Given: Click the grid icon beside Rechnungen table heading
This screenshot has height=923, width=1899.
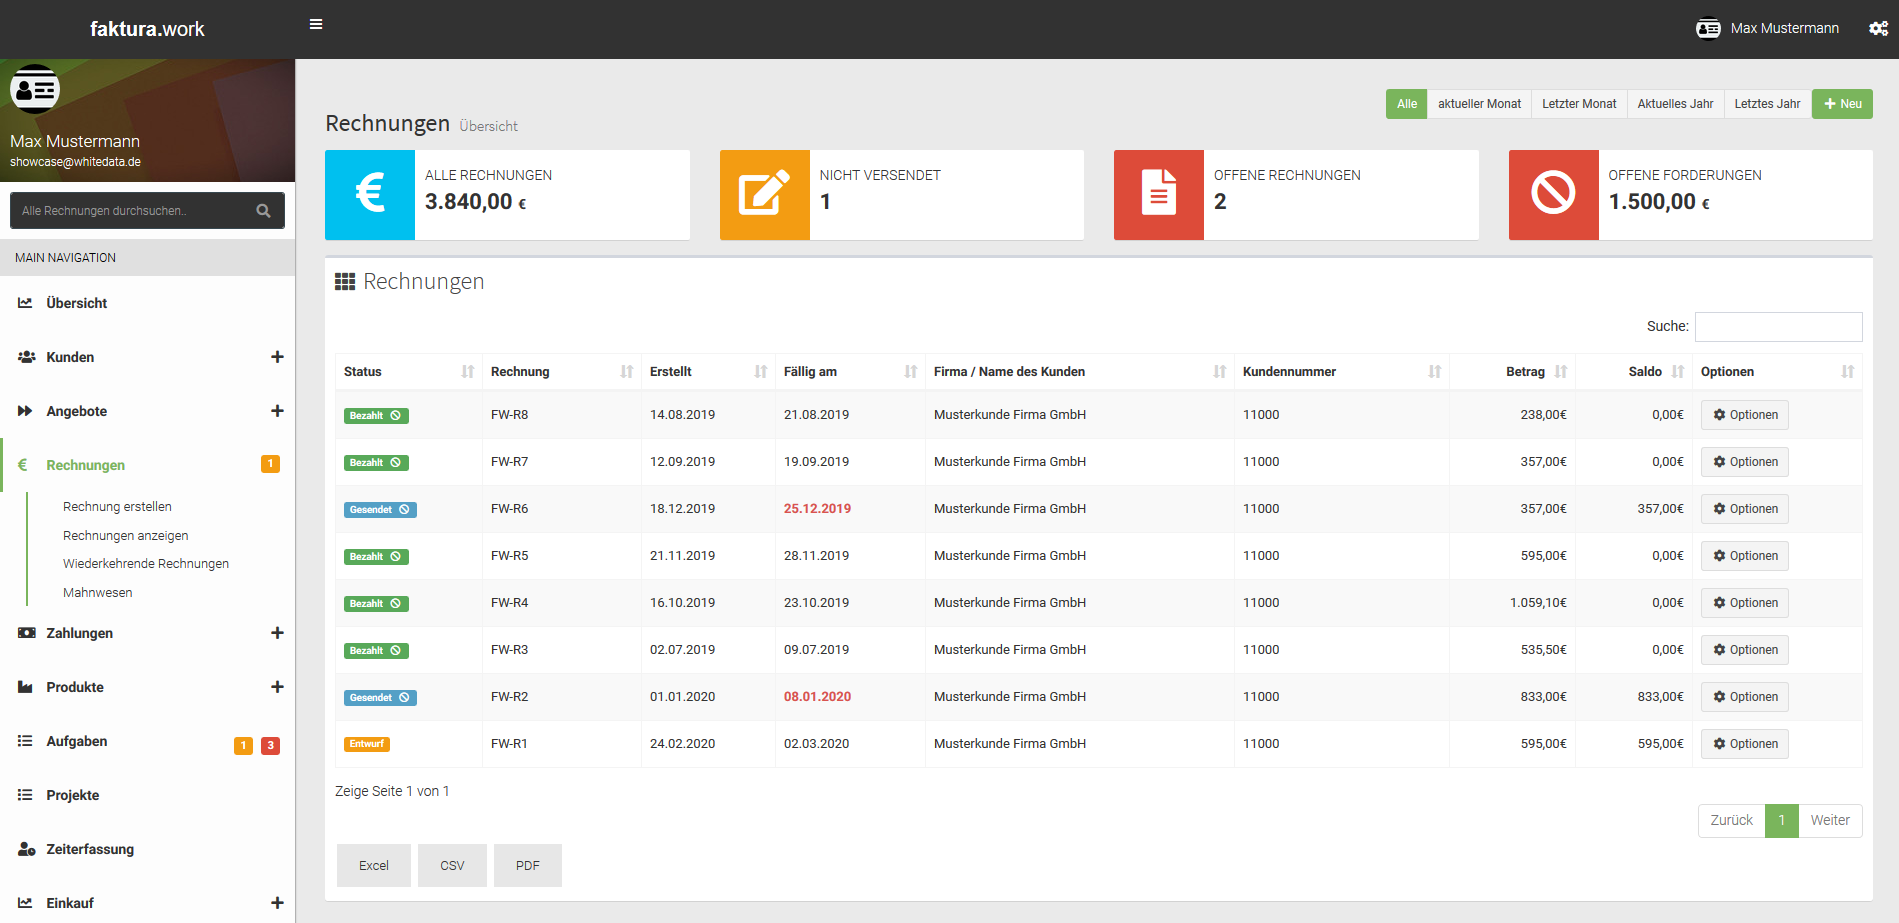Looking at the screenshot, I should [345, 282].
